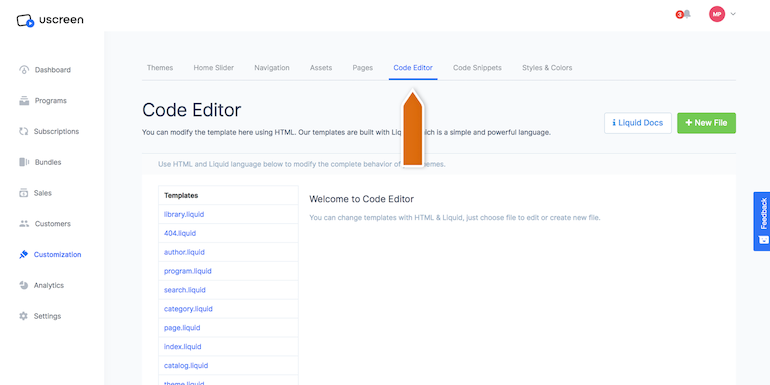The width and height of the screenshot is (770, 385).
Task: Open category.liquid template
Action: point(188,309)
